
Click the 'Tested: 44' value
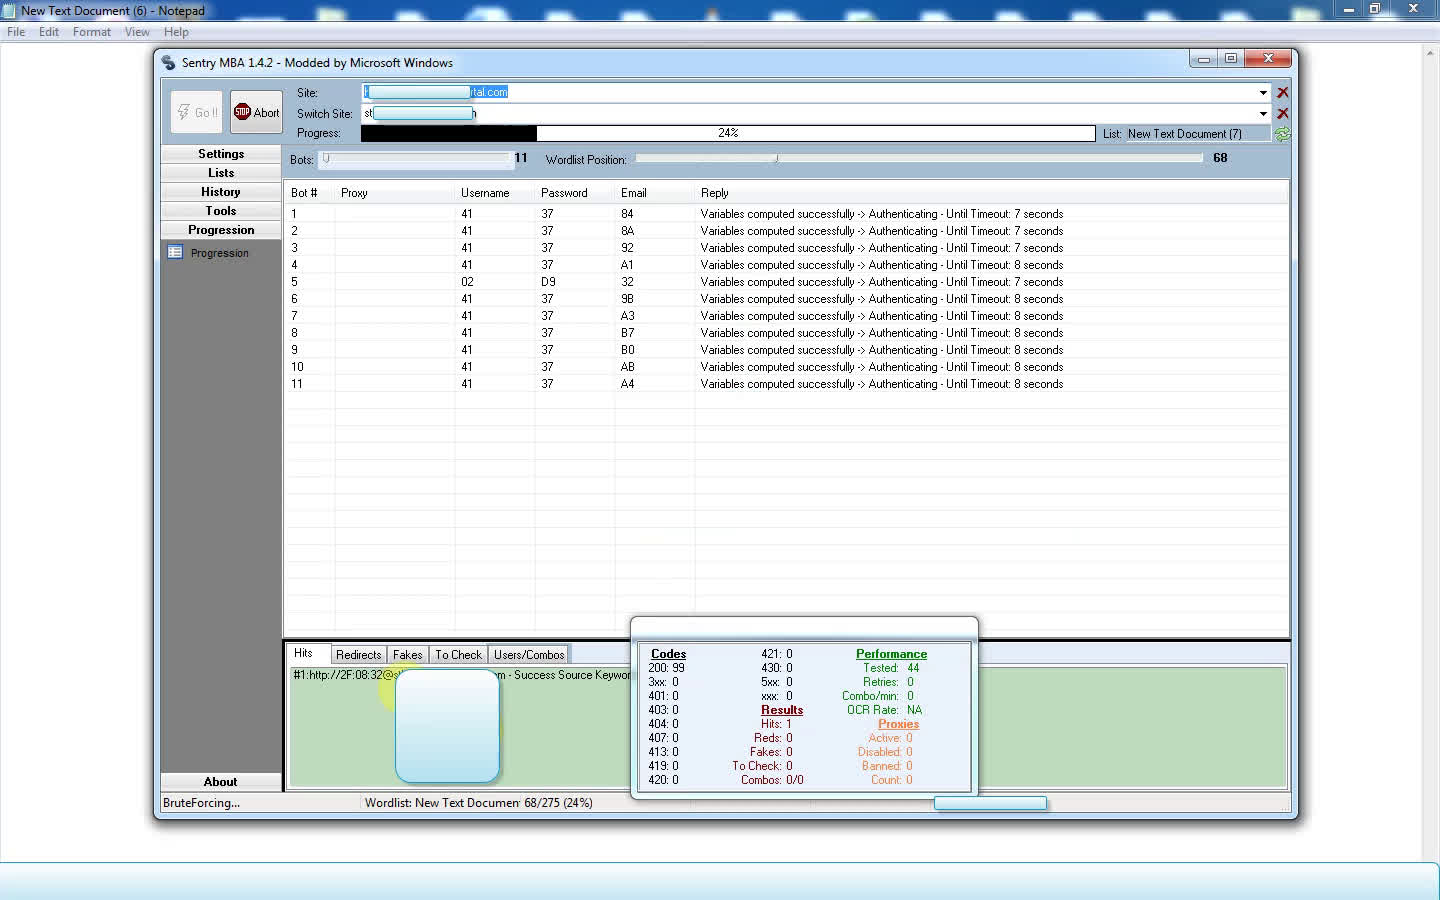point(891,668)
